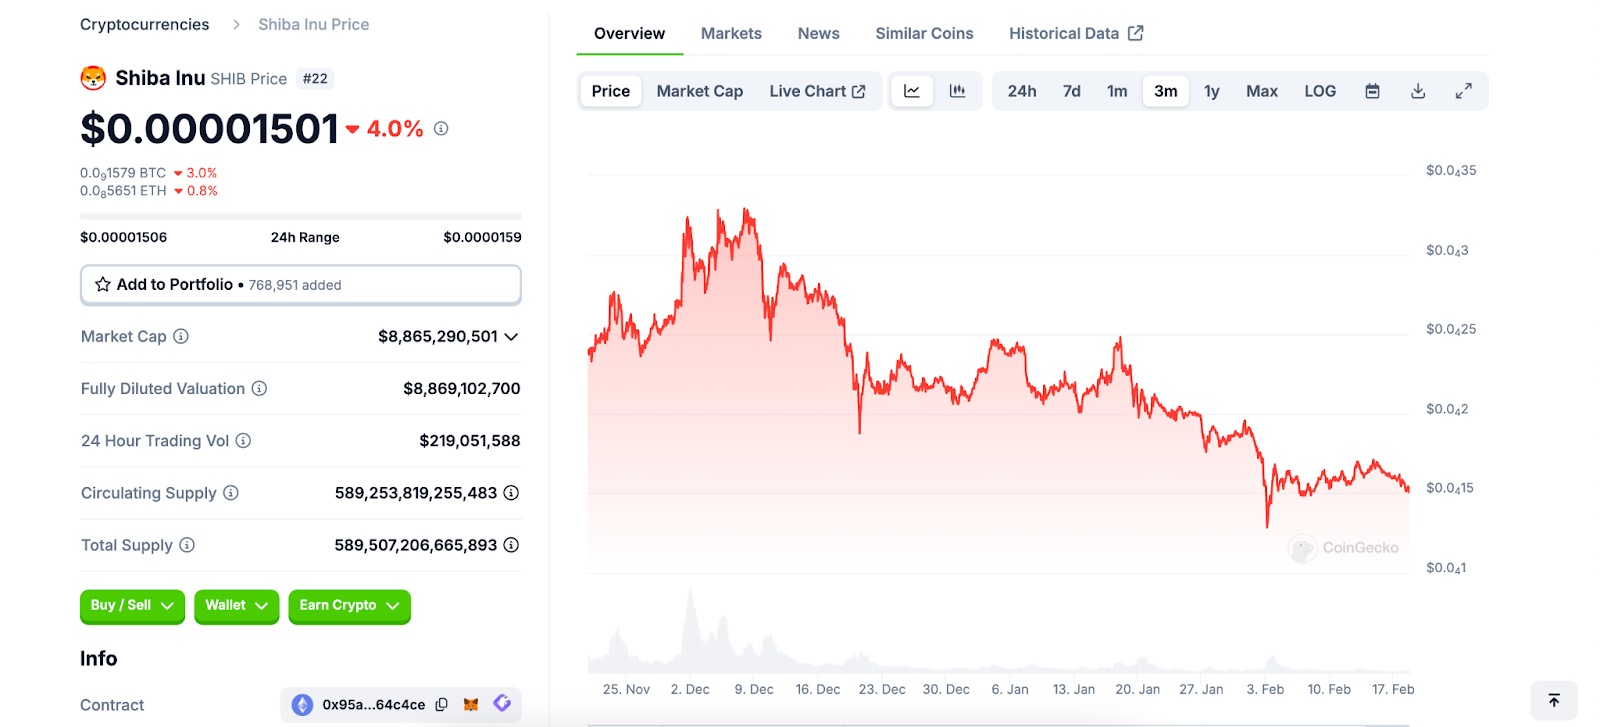Open the Live Chart link
Screen dimensions: 1600x727
(x=817, y=91)
